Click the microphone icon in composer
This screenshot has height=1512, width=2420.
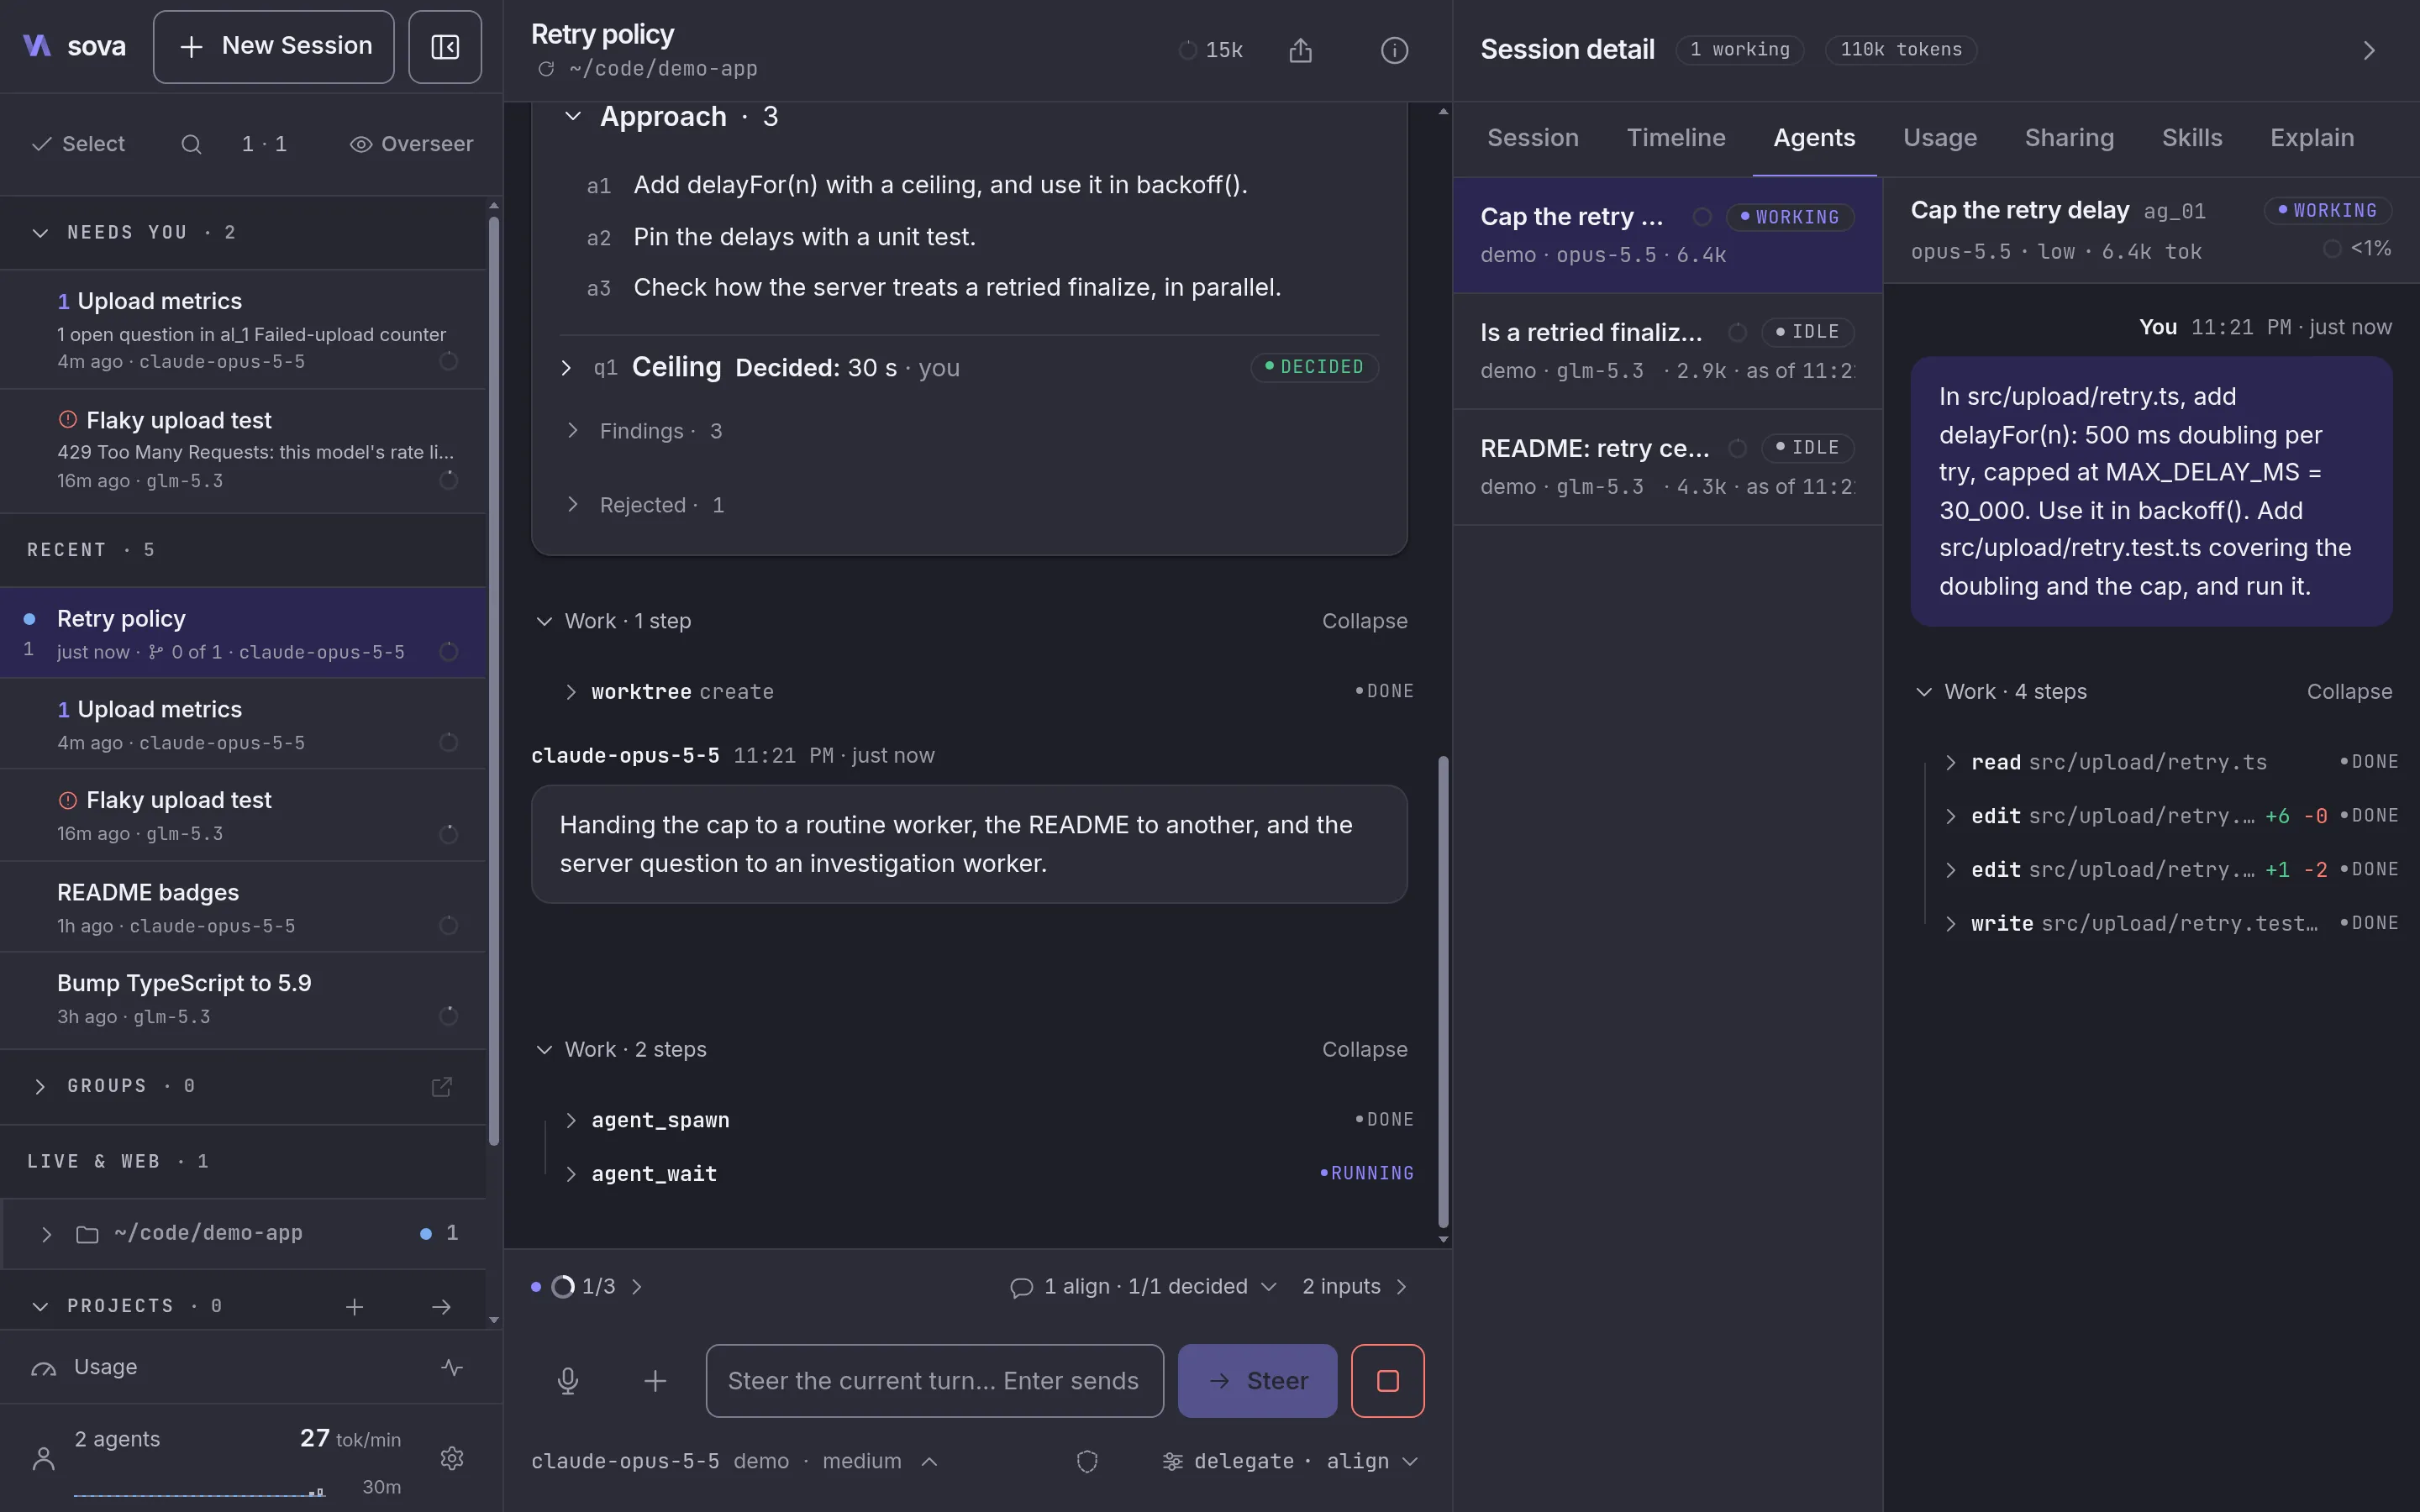point(568,1381)
